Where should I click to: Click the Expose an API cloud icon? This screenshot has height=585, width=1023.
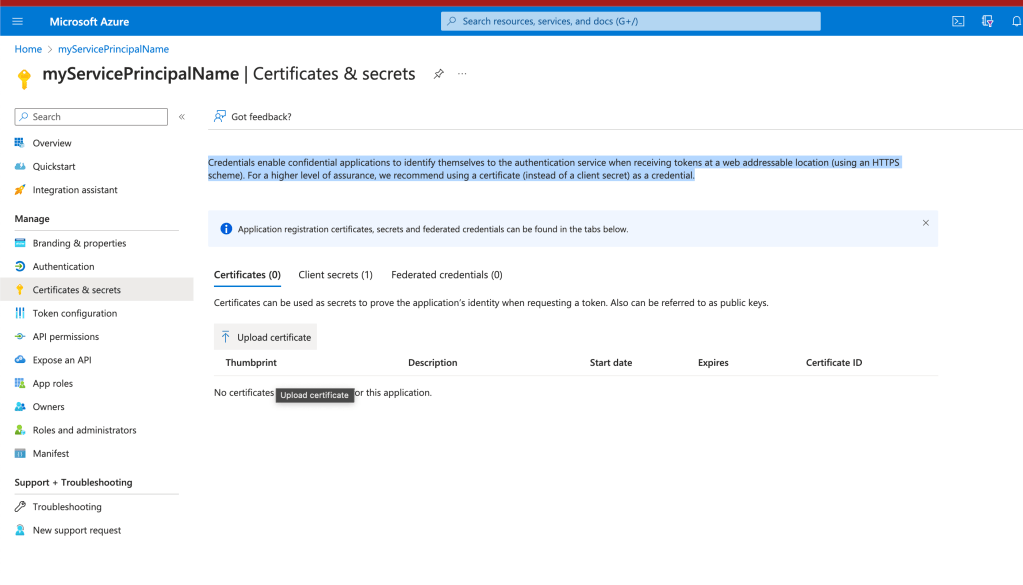click(x=20, y=359)
